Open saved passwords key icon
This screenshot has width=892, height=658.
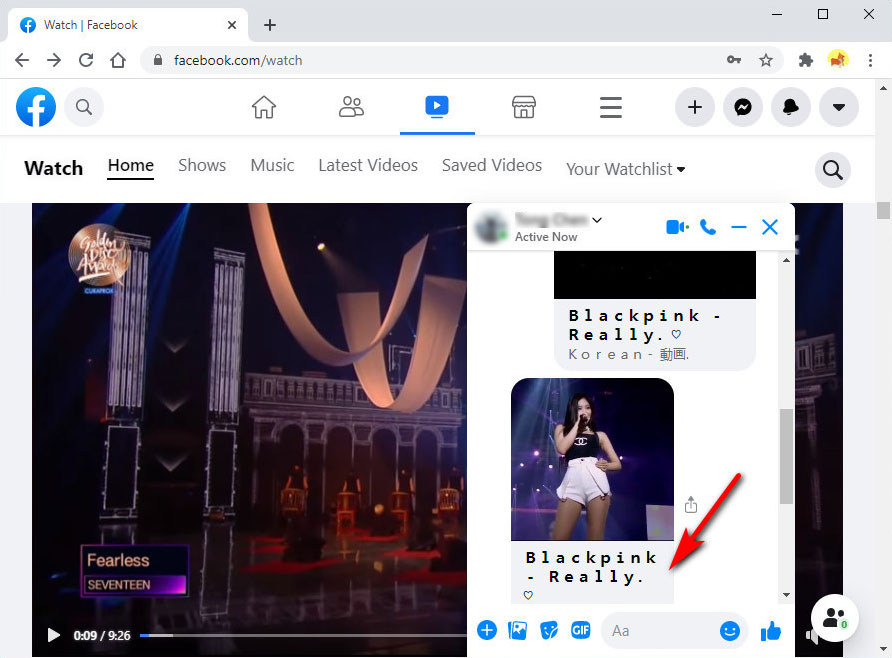(734, 60)
